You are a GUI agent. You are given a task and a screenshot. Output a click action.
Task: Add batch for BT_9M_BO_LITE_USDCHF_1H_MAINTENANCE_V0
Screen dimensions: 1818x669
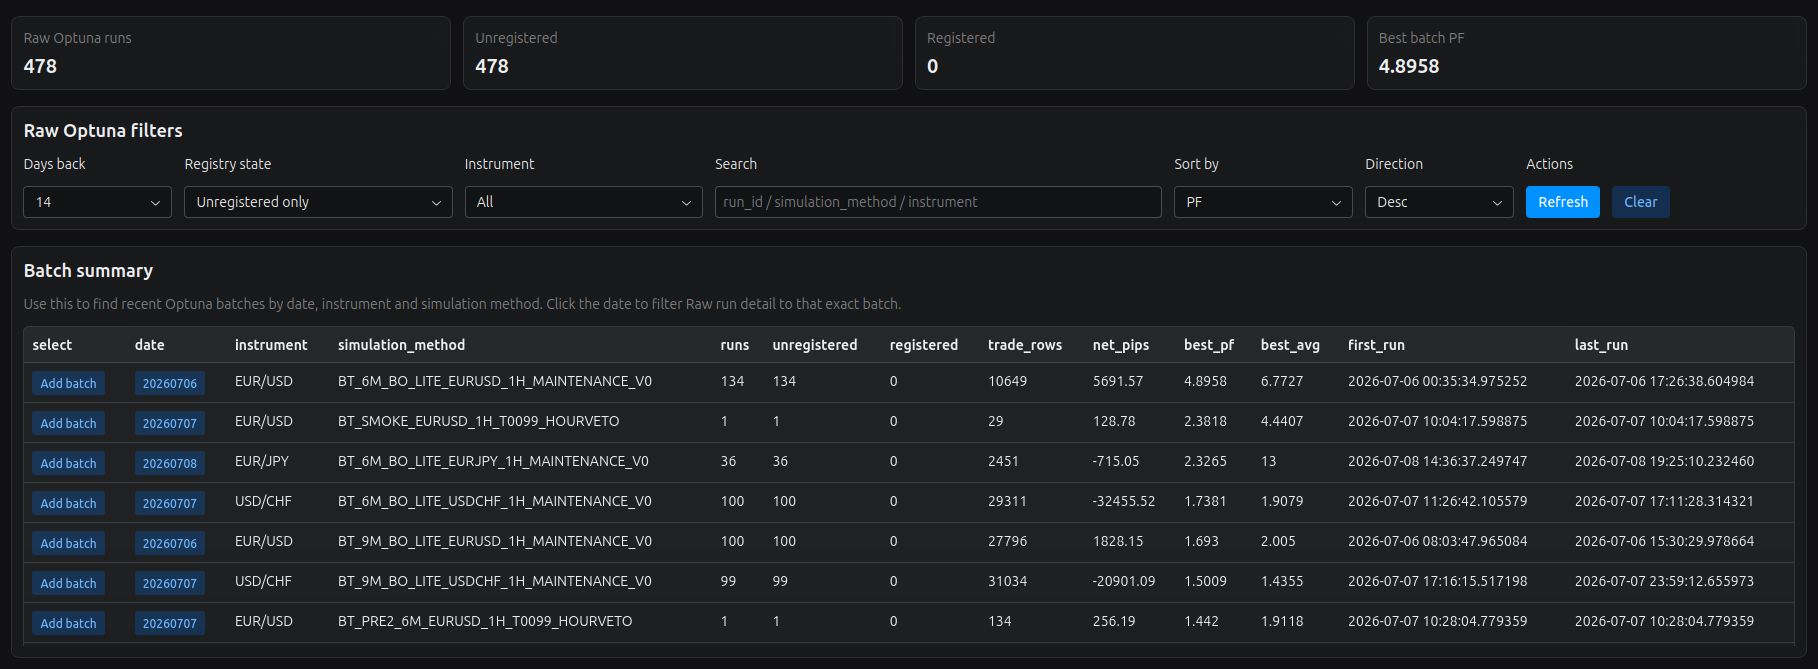point(68,583)
